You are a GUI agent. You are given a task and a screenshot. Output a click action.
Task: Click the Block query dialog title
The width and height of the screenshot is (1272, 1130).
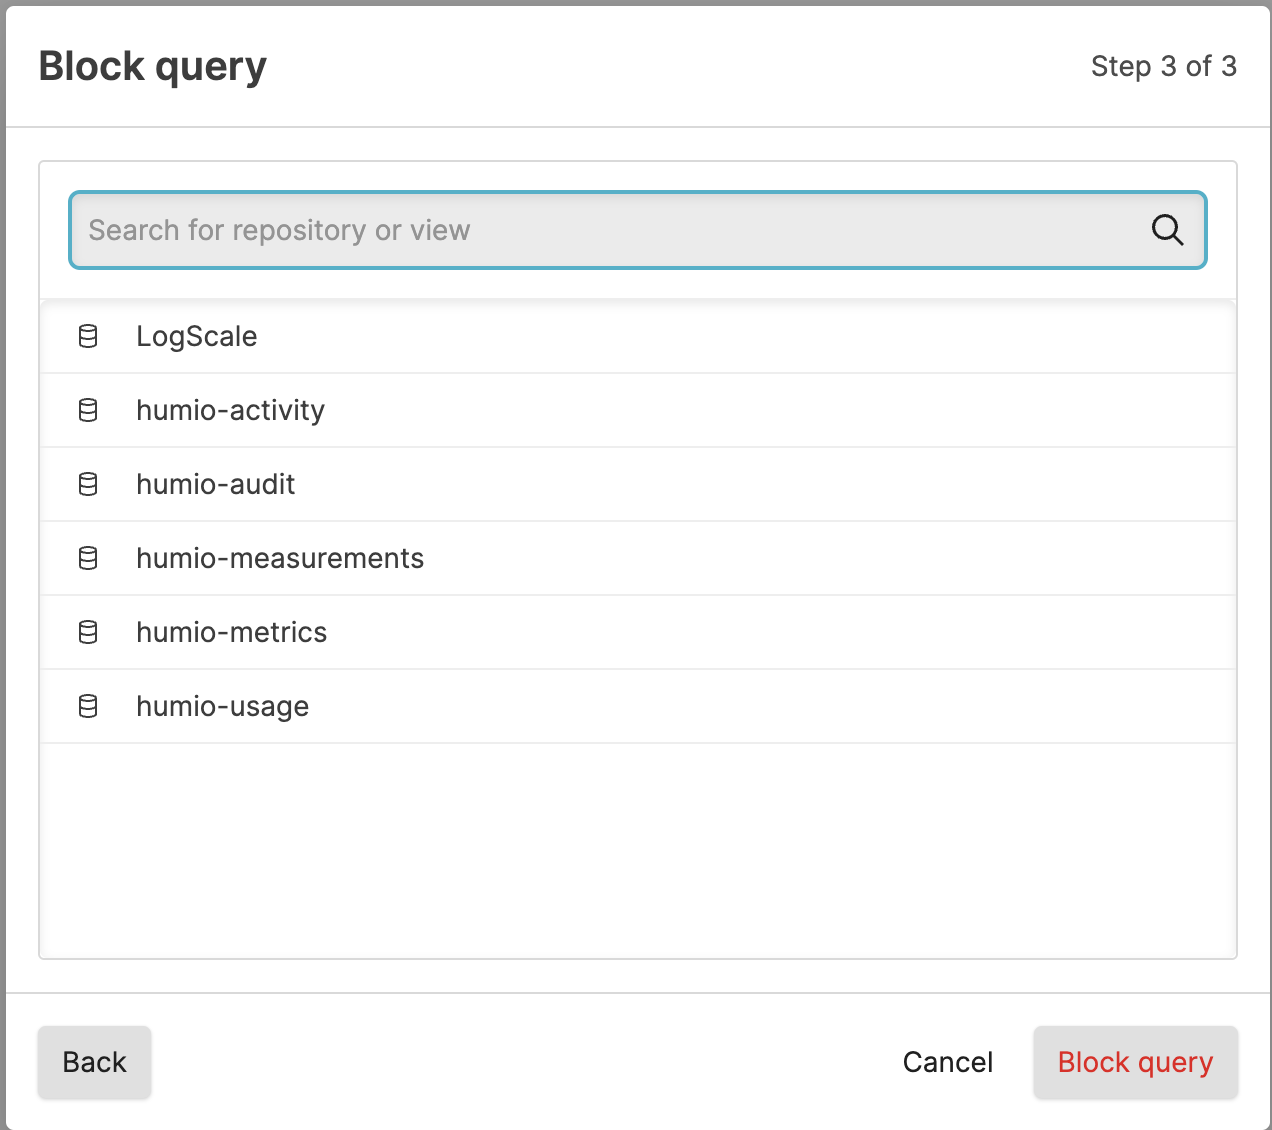click(x=152, y=66)
